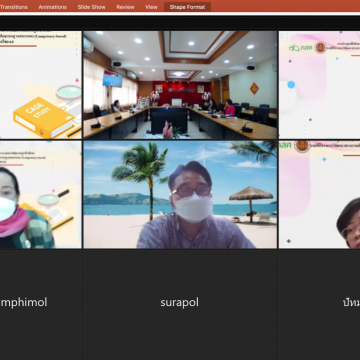The image size is (360, 360).
Task: Click the round emblem in bottom-right tile
Action: (302, 146)
